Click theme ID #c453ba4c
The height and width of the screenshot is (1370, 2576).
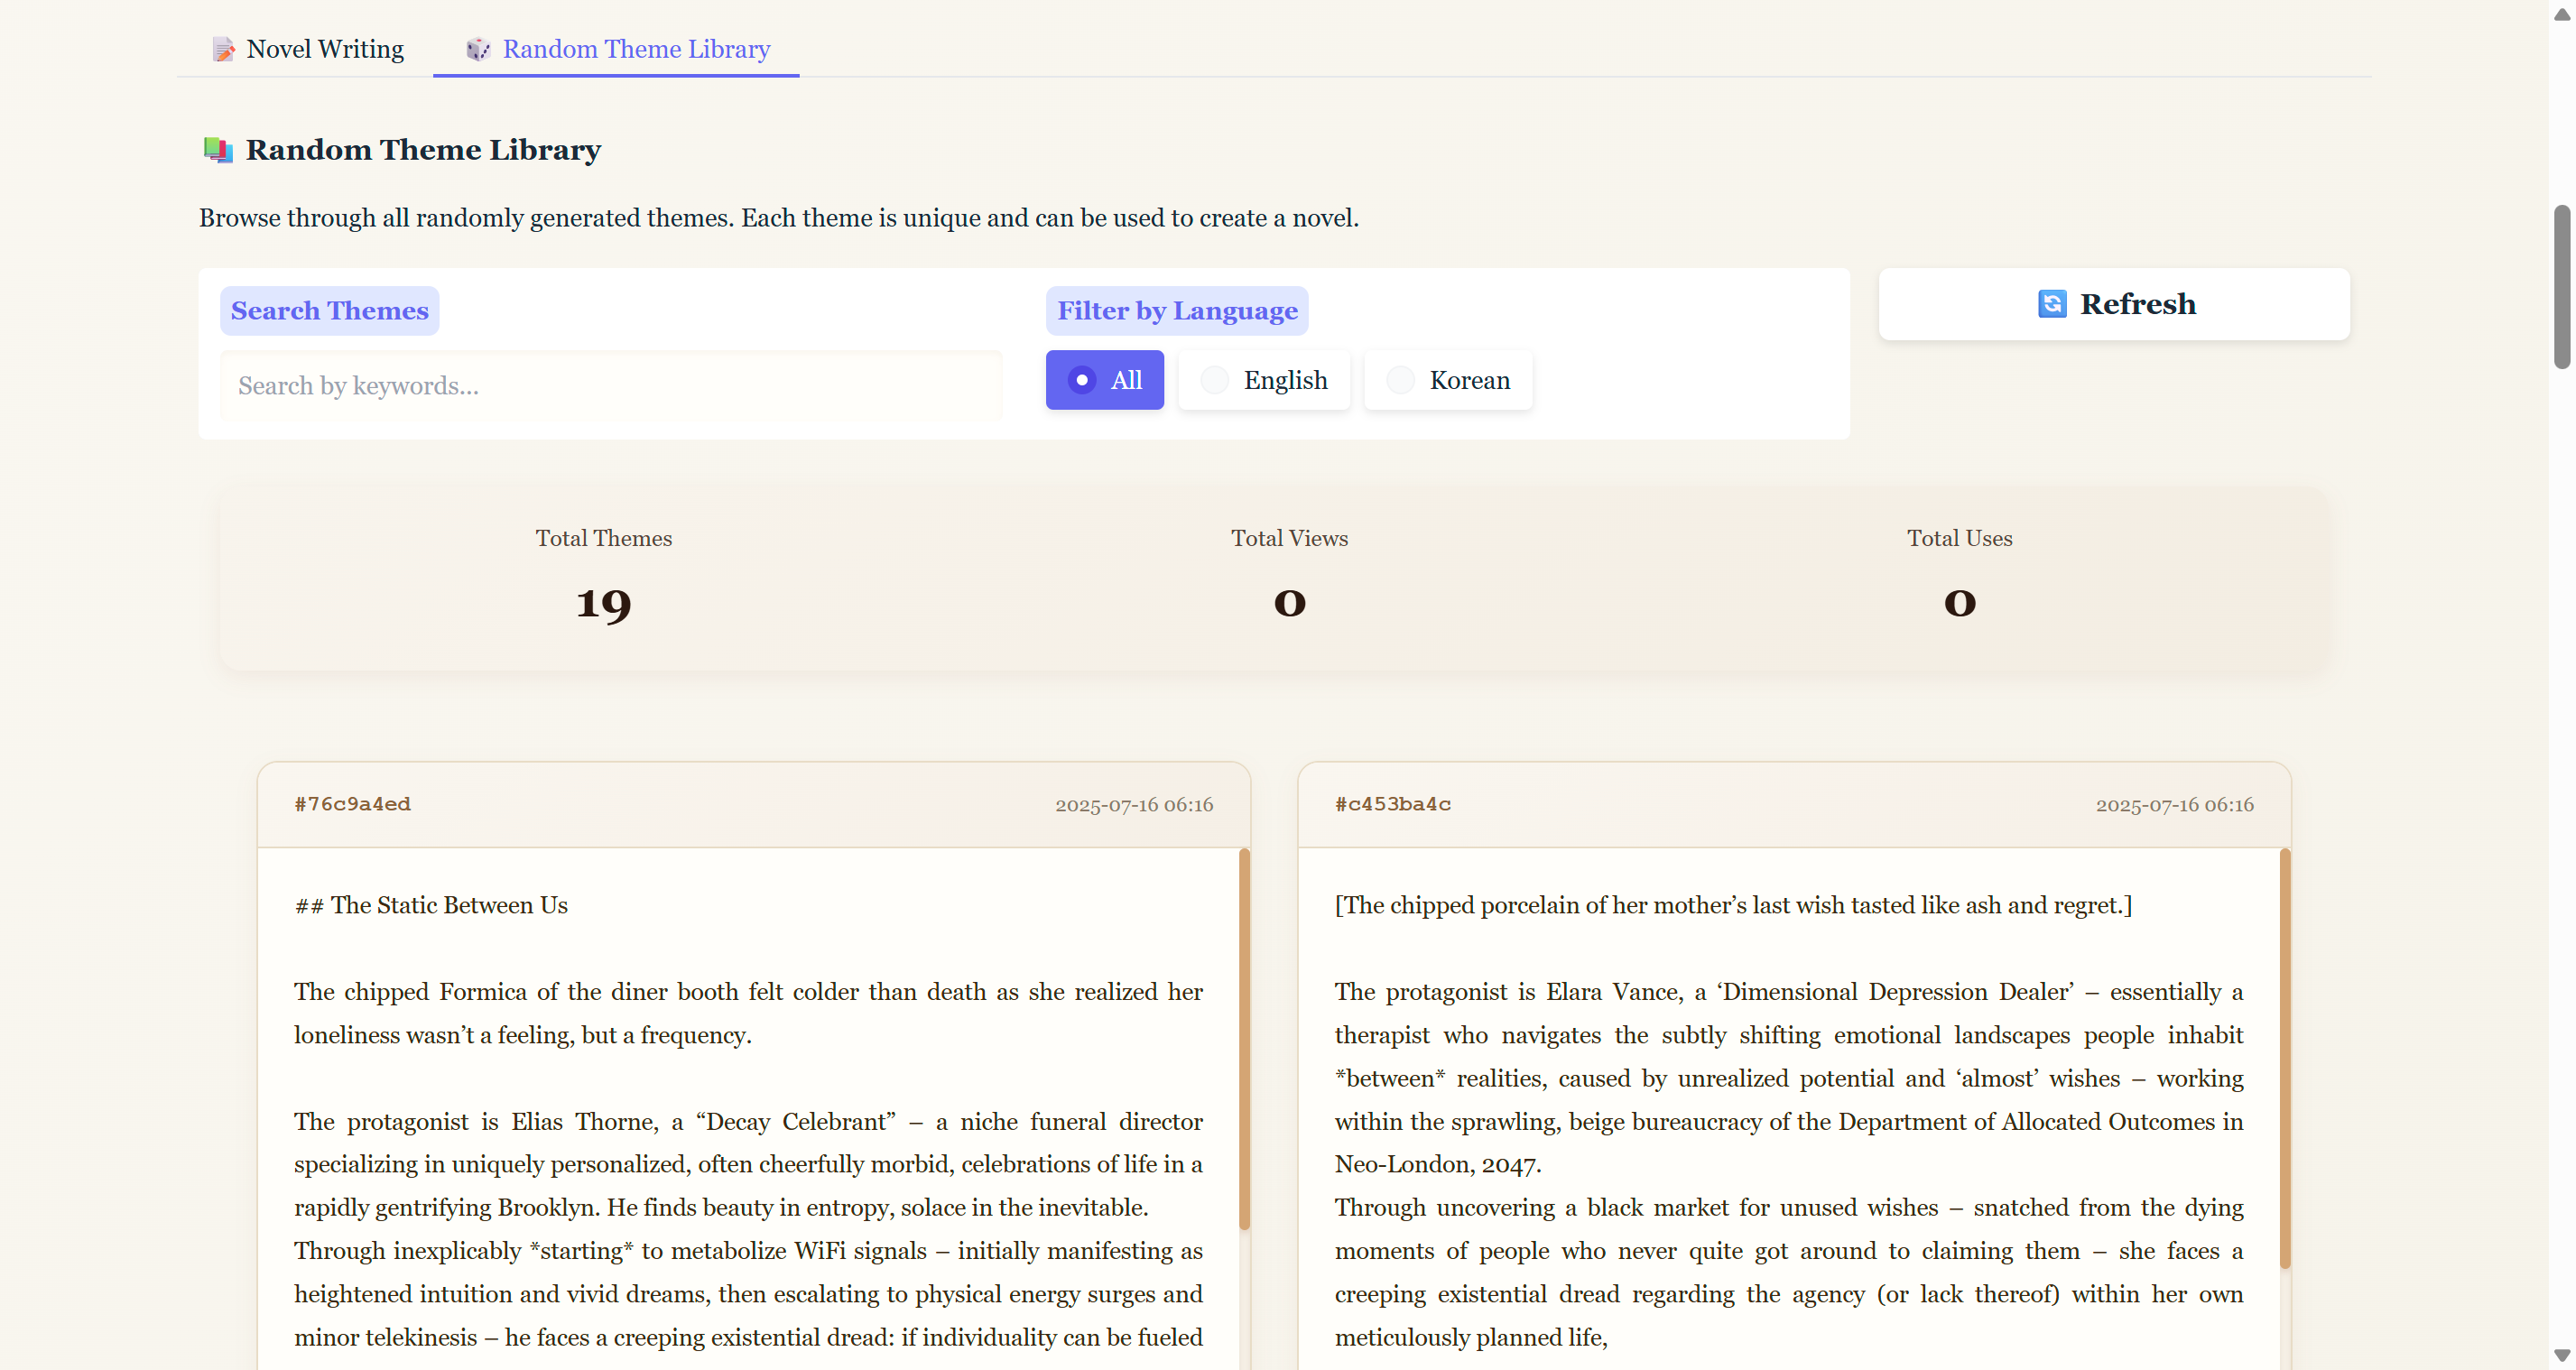coord(1392,804)
